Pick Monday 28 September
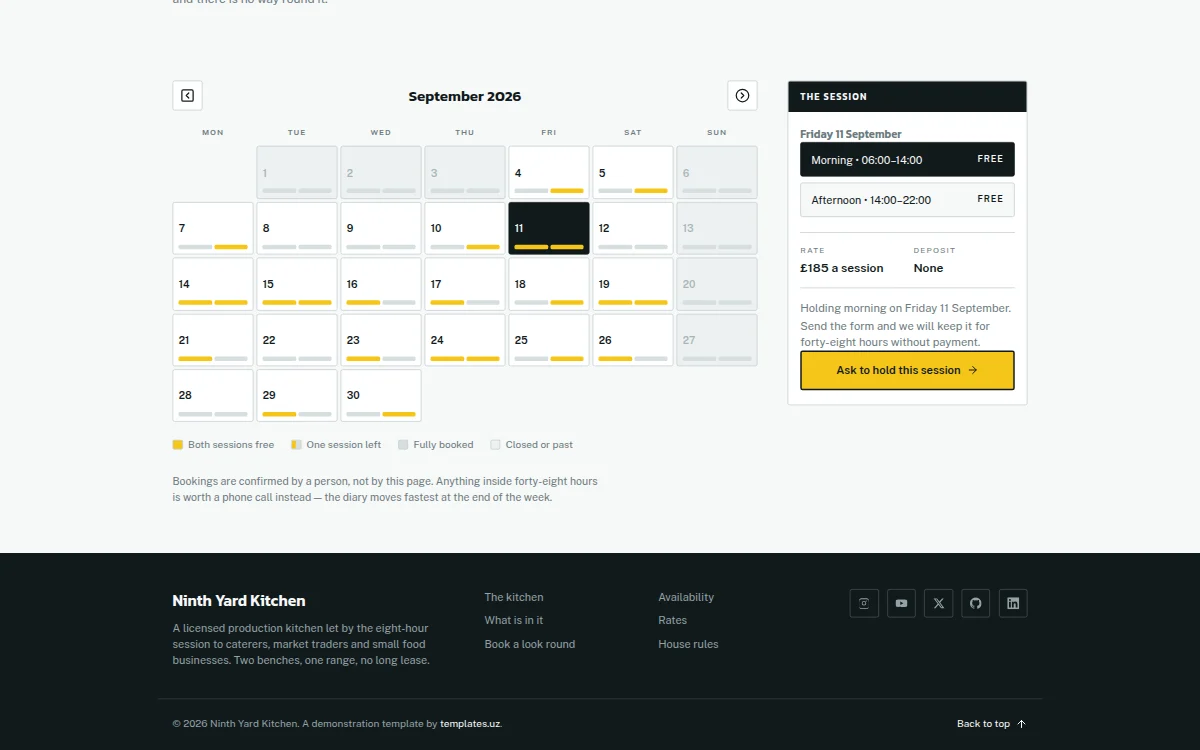 pyautogui.click(x=213, y=396)
